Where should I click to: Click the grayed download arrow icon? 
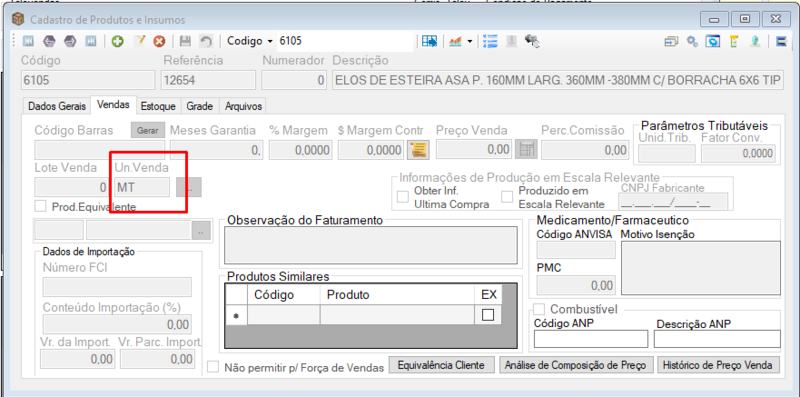point(511,41)
